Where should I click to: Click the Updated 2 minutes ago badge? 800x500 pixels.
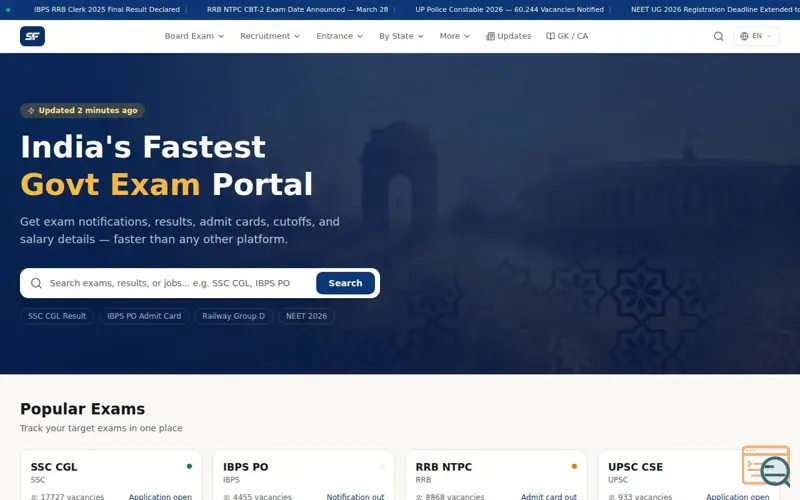coord(82,111)
